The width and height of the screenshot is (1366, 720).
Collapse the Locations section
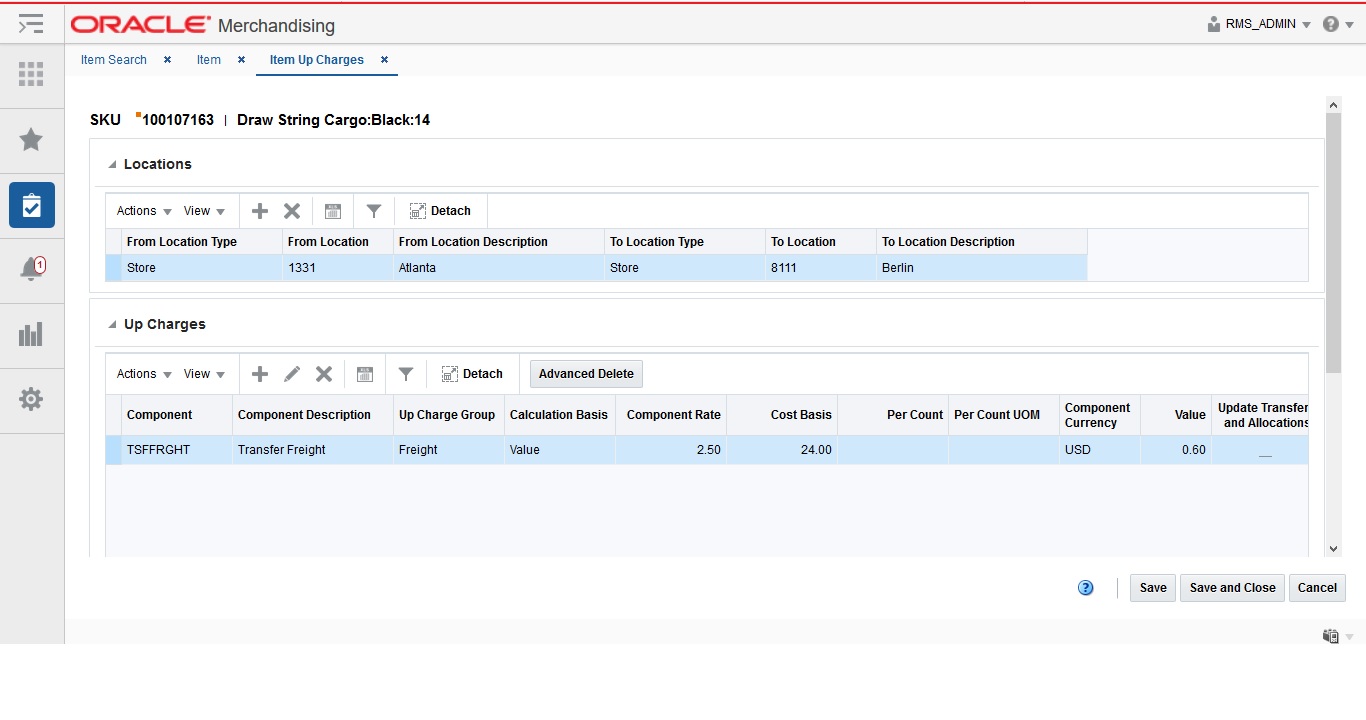pyautogui.click(x=112, y=164)
